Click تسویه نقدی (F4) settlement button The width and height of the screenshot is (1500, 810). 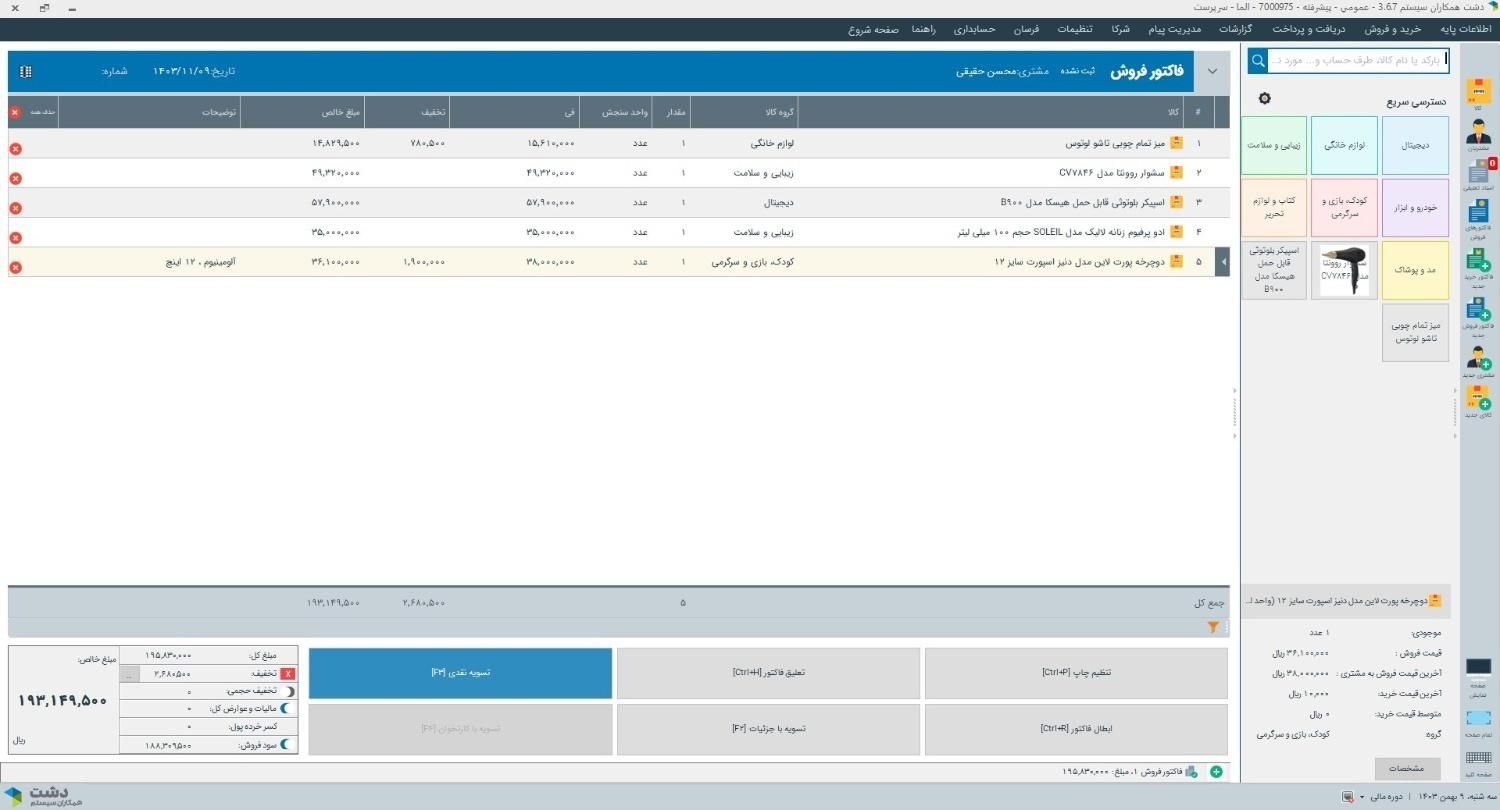pyautogui.click(x=460, y=672)
